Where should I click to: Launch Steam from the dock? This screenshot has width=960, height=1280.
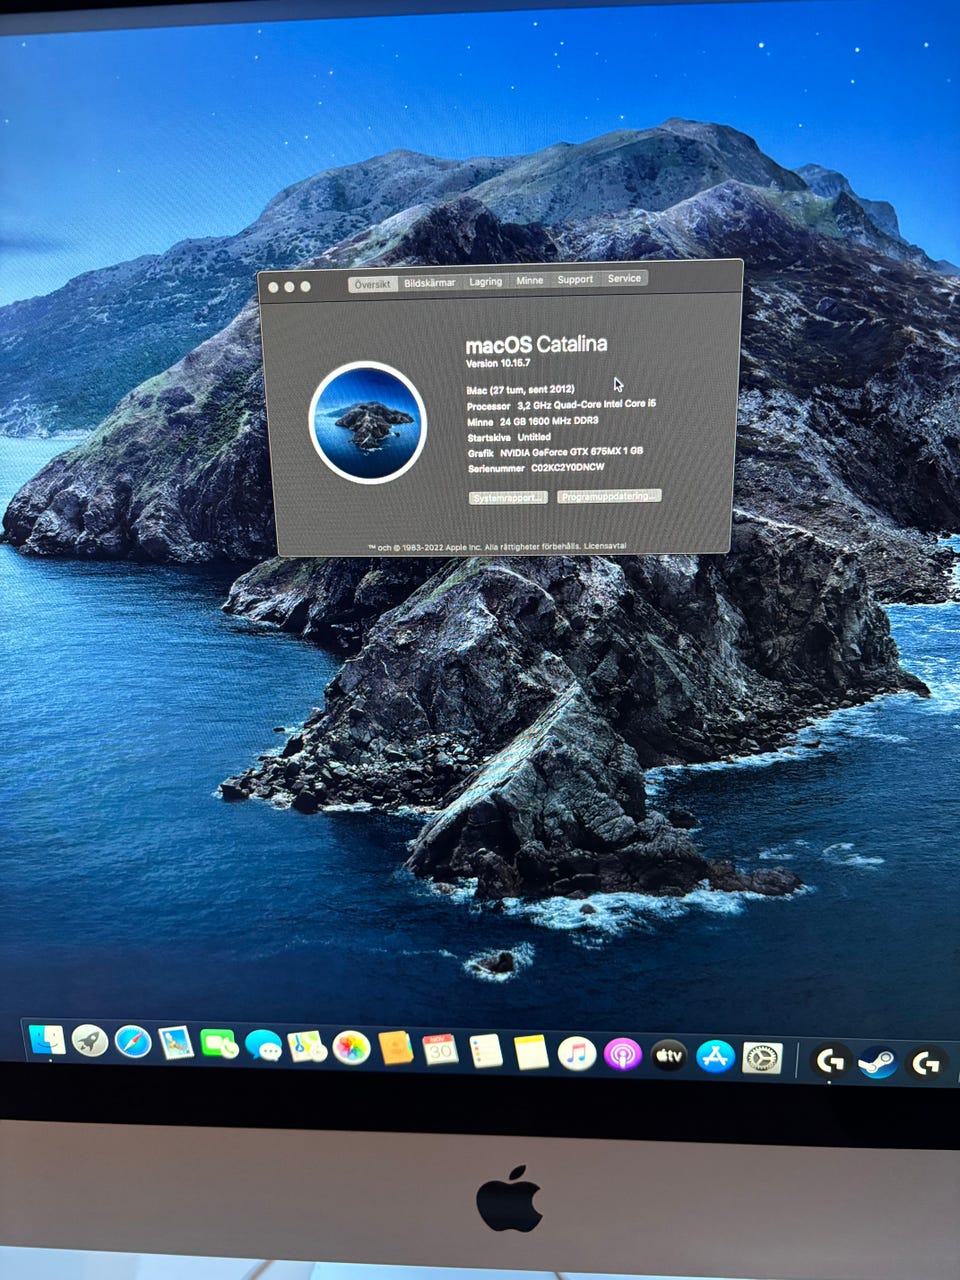coord(877,1062)
